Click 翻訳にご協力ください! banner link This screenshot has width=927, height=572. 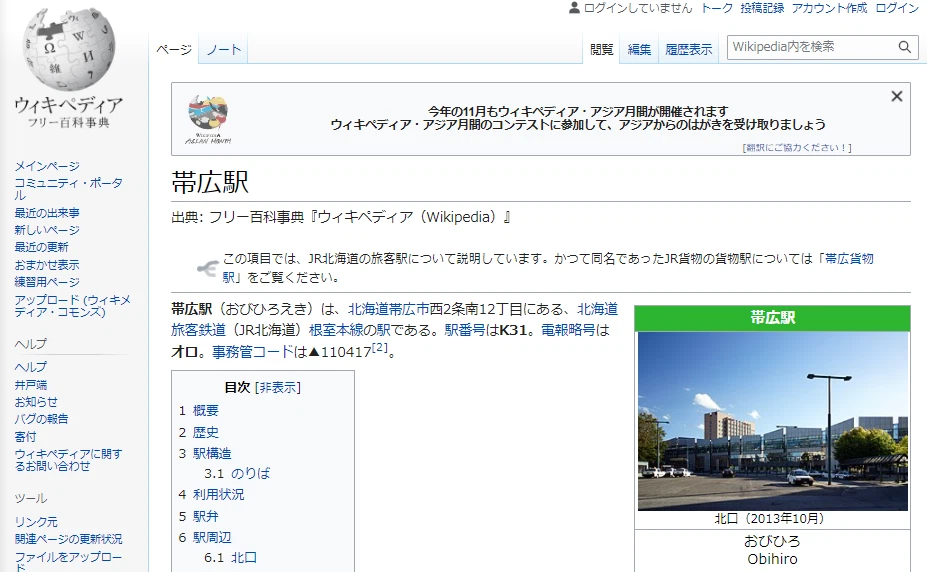[x=797, y=148]
